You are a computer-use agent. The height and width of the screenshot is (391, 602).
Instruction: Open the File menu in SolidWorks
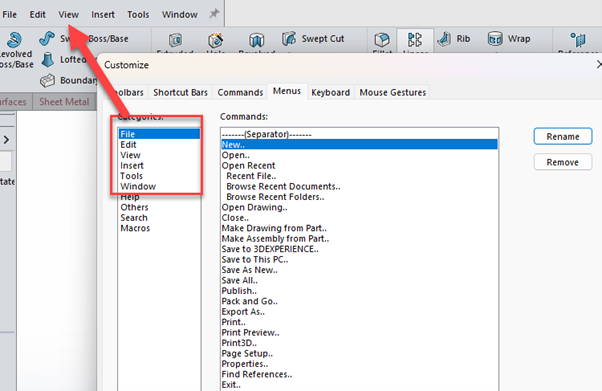10,15
